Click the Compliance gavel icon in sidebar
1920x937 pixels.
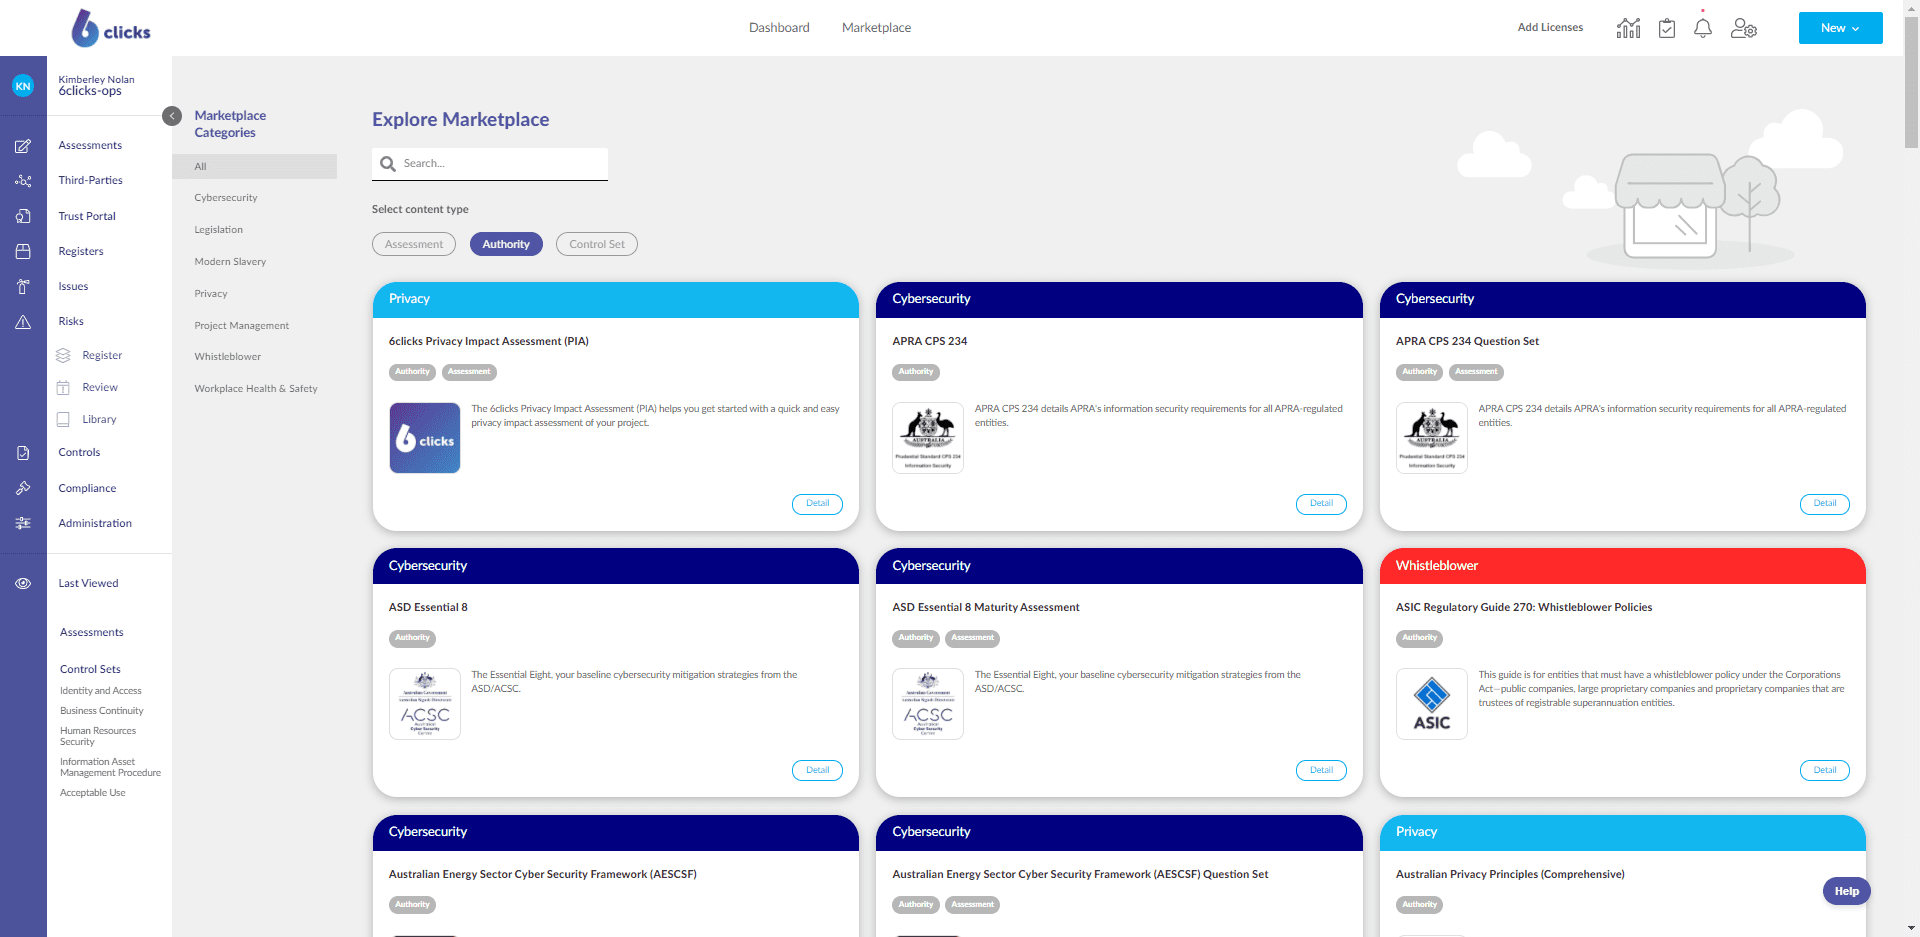pos(23,488)
